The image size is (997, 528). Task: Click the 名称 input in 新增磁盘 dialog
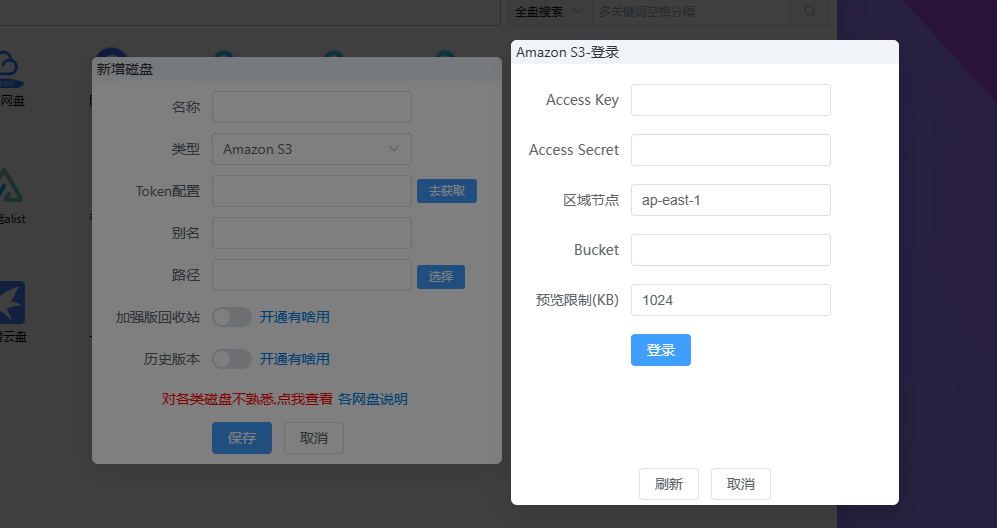(312, 107)
